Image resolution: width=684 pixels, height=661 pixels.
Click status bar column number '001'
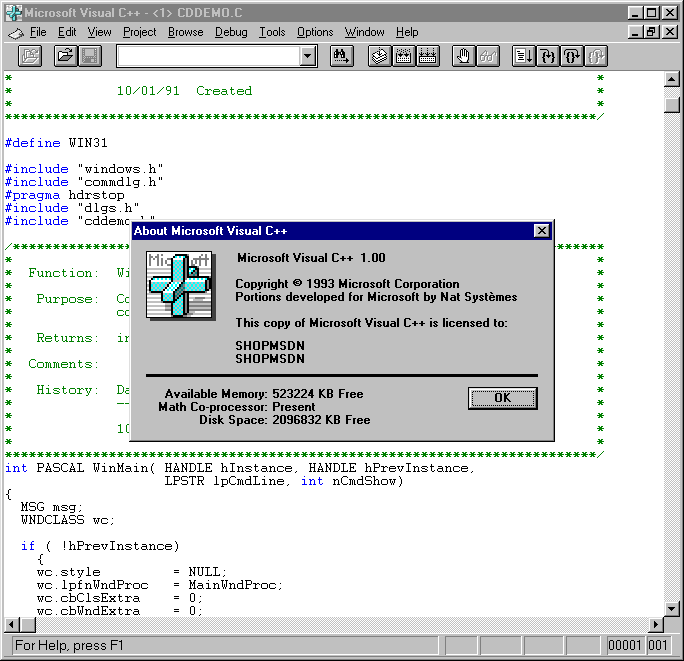(658, 645)
